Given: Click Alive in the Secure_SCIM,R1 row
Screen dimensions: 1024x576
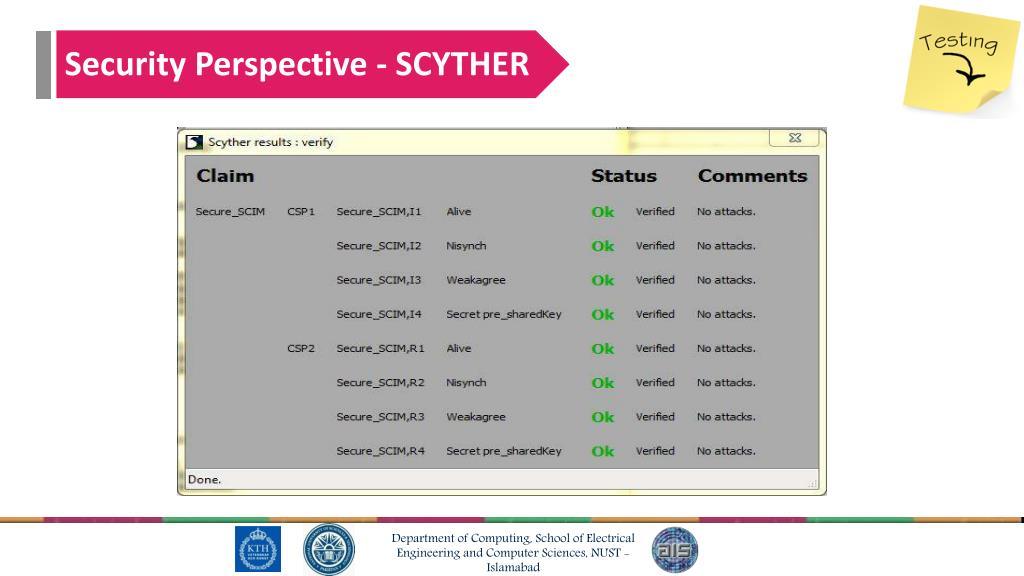Looking at the screenshot, I should [458, 348].
